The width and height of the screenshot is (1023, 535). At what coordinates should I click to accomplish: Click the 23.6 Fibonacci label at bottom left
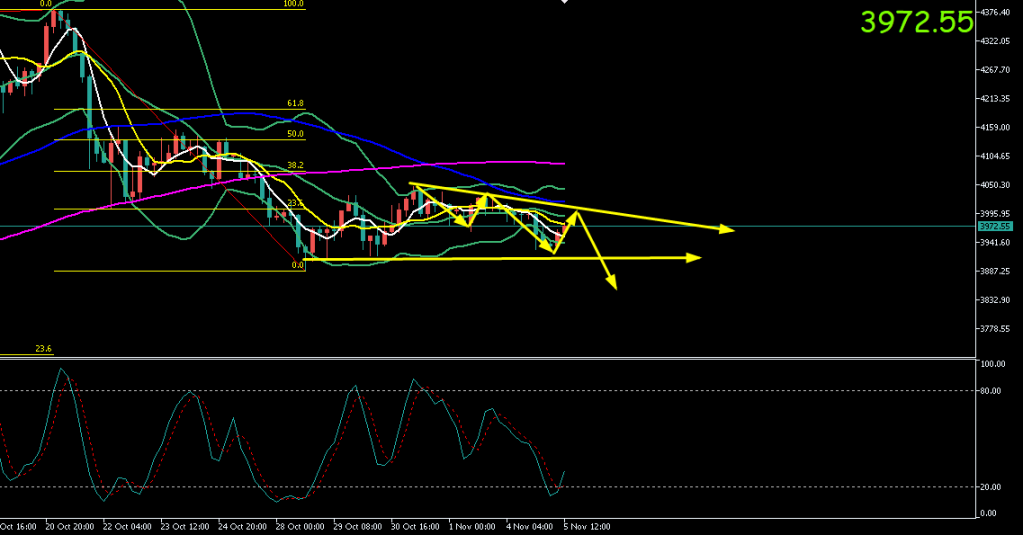tap(43, 349)
